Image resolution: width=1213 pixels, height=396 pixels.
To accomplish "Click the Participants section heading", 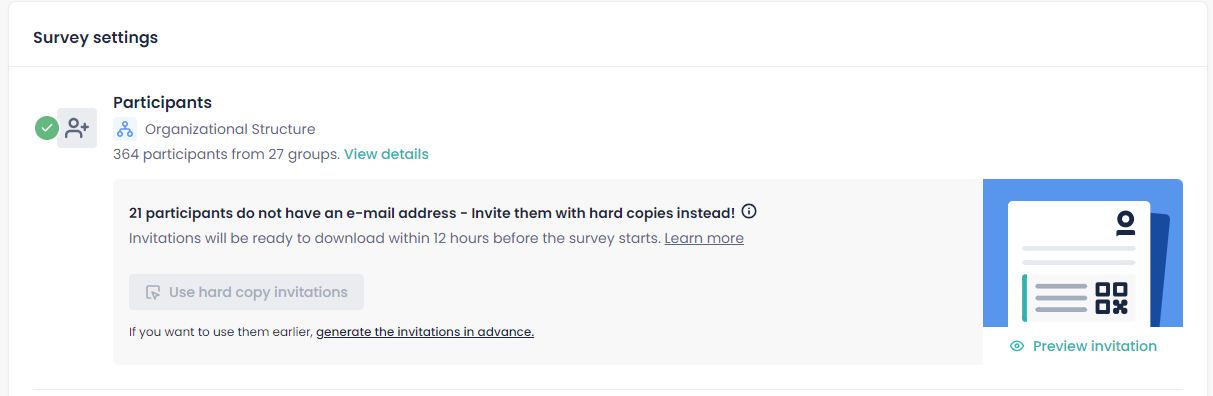I will tap(162, 102).
